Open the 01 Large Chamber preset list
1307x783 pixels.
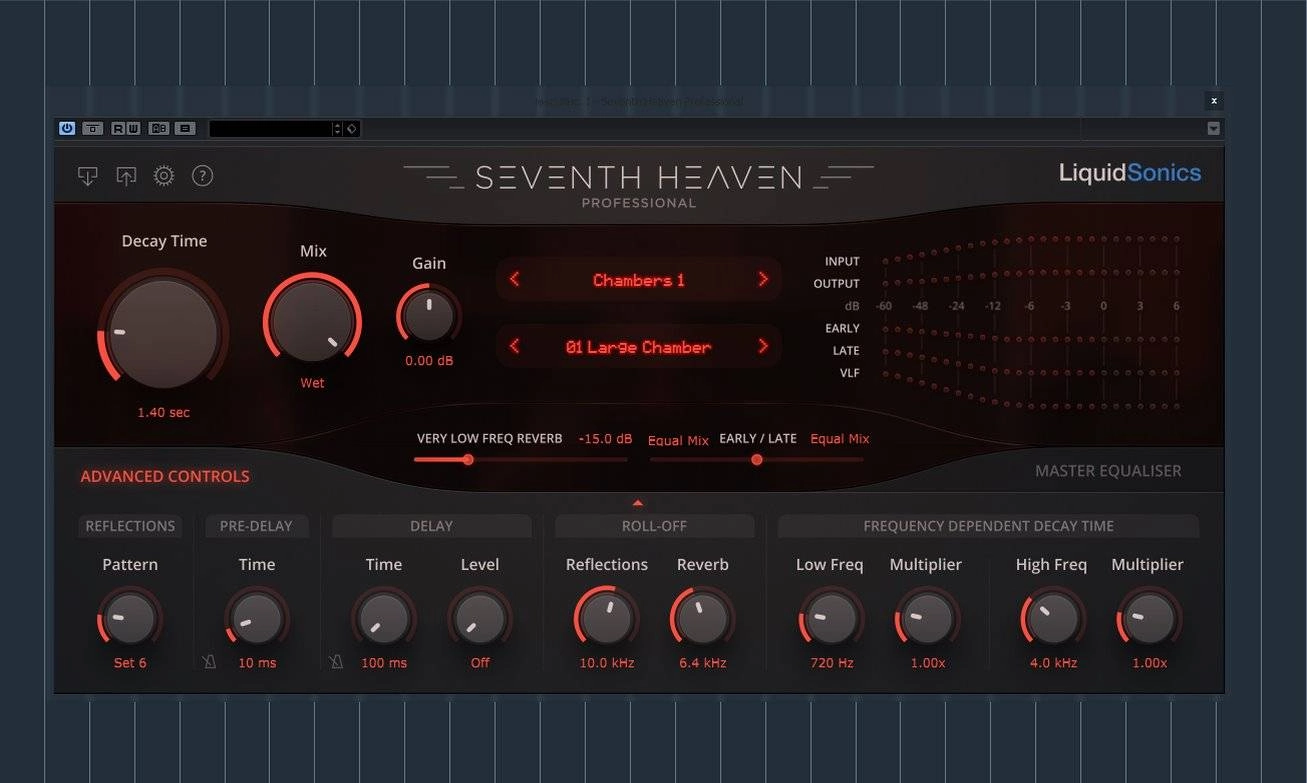click(639, 347)
